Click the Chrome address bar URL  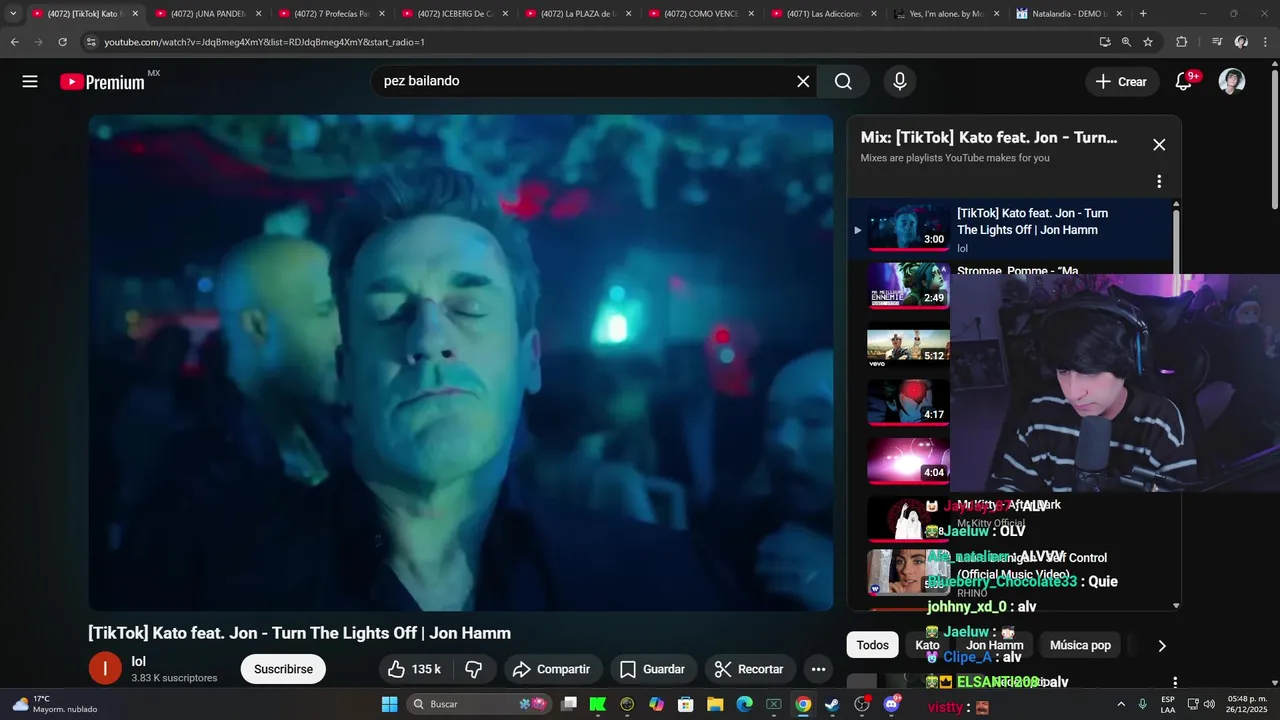tap(264, 42)
